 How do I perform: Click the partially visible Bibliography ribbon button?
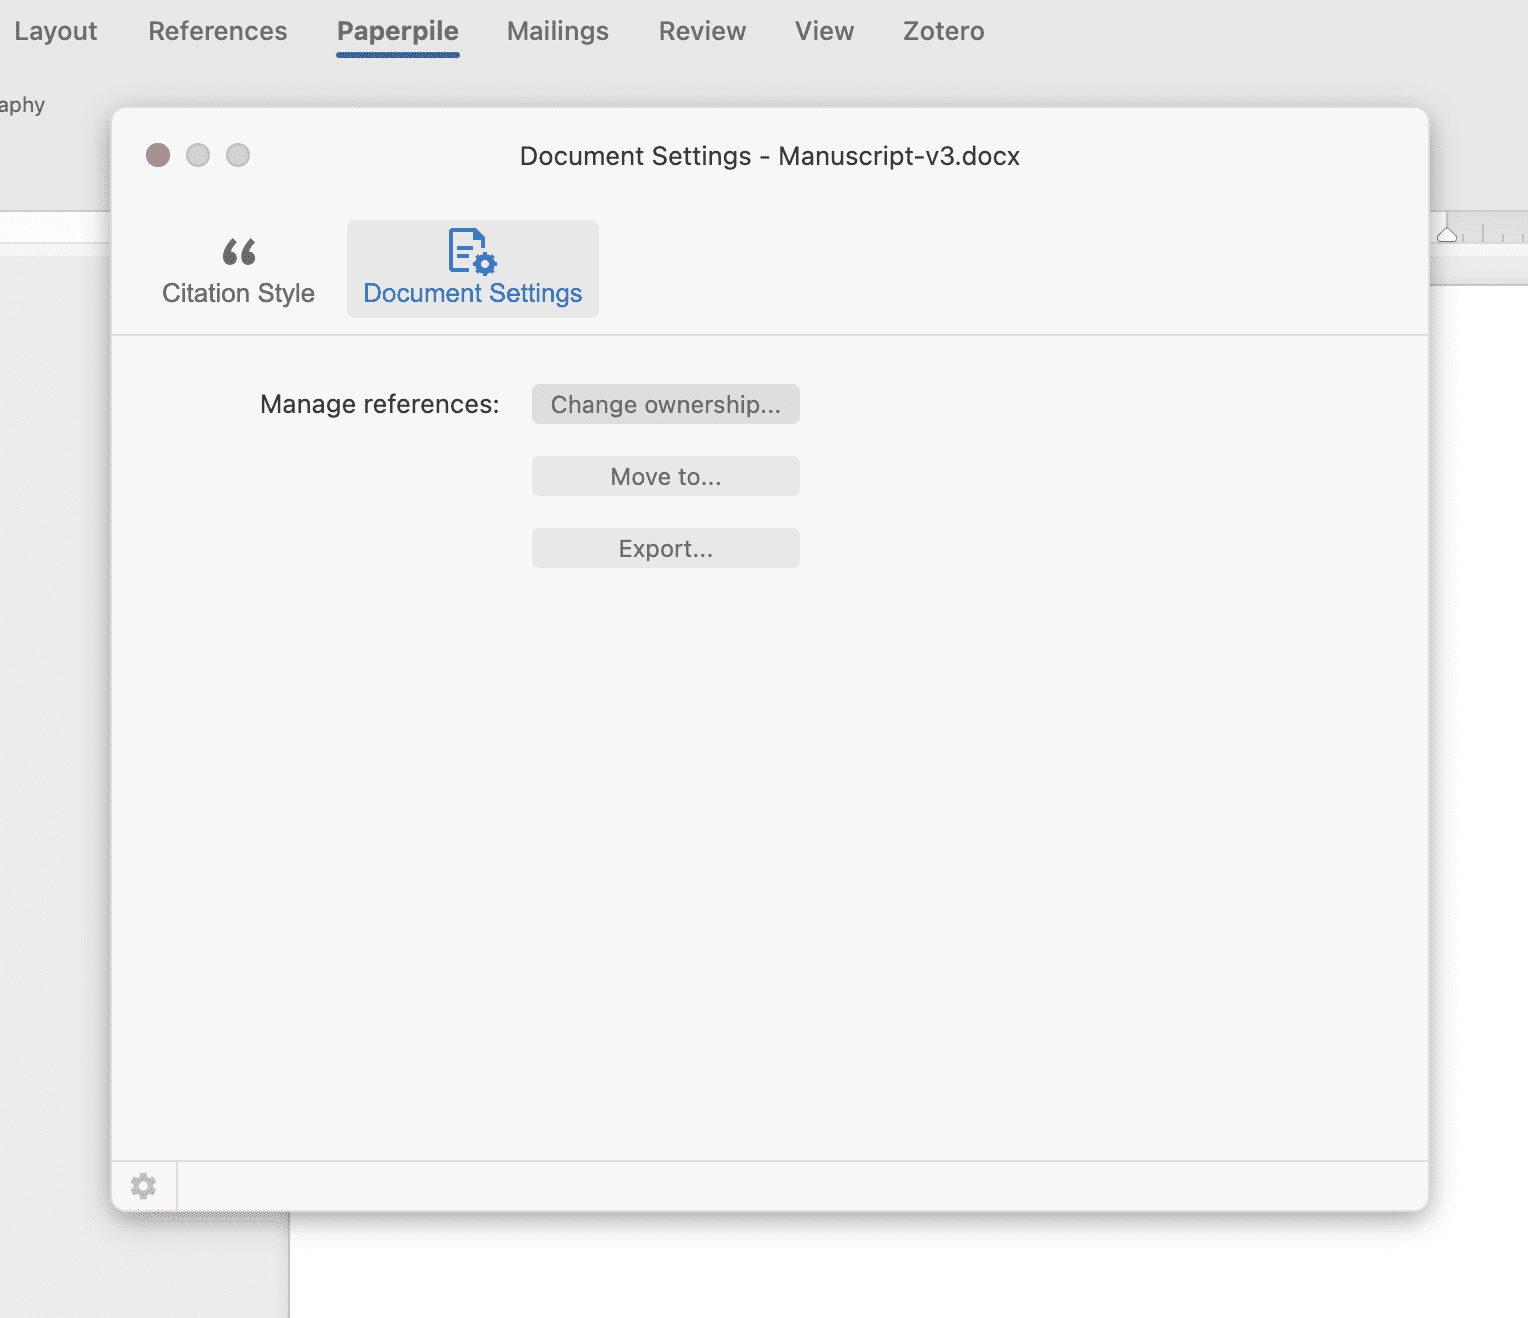point(22,105)
